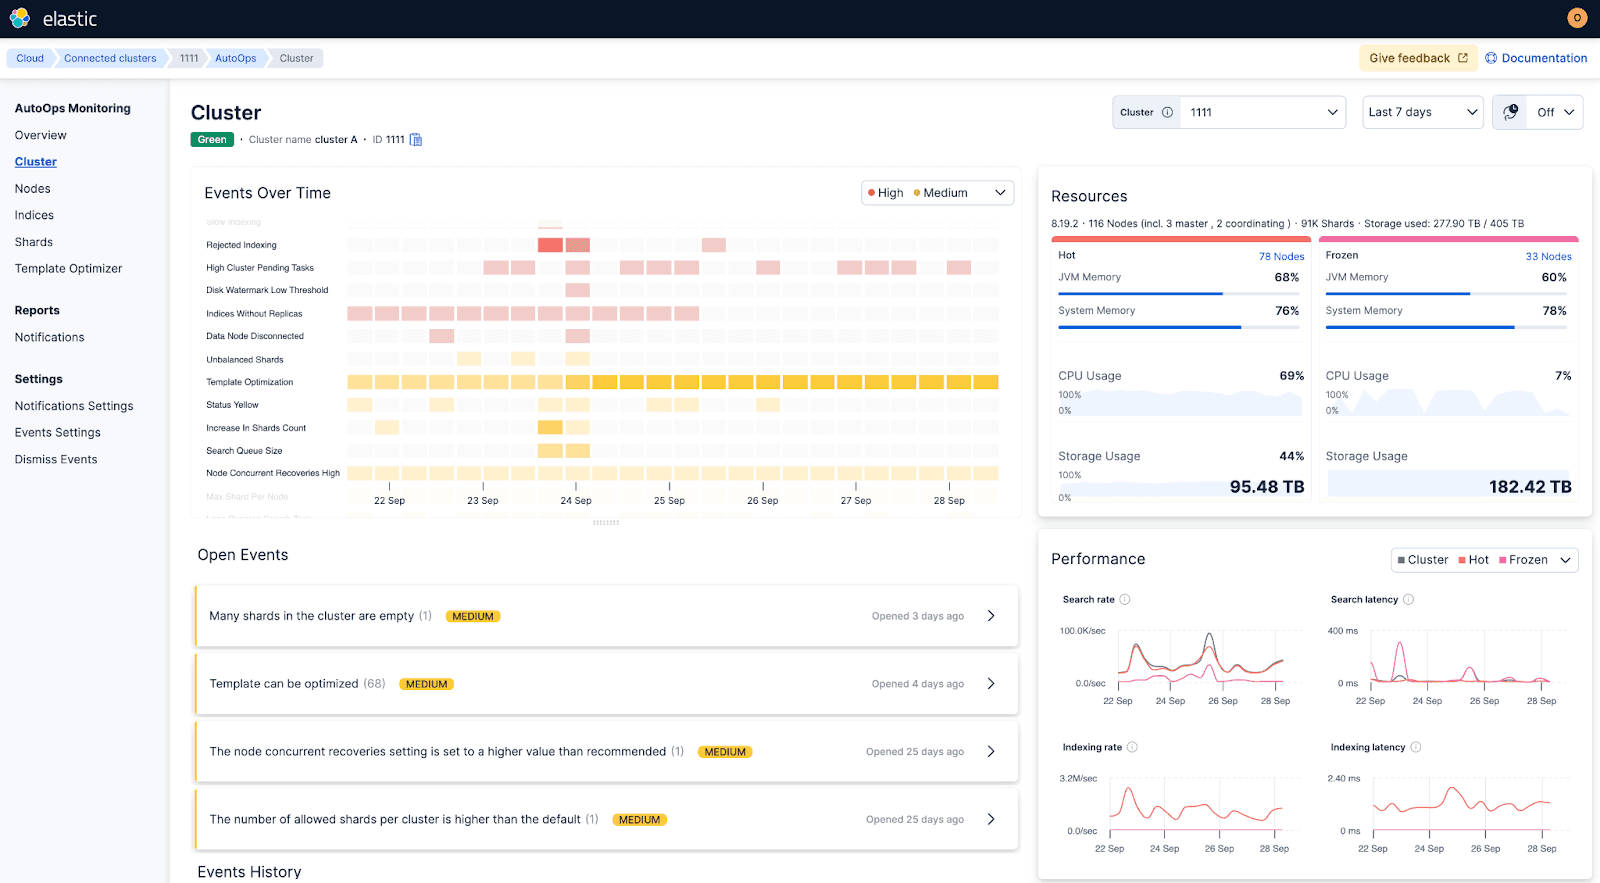1600x883 pixels.
Task: Open the Cluster 1111 dropdown
Action: pyautogui.click(x=1263, y=113)
